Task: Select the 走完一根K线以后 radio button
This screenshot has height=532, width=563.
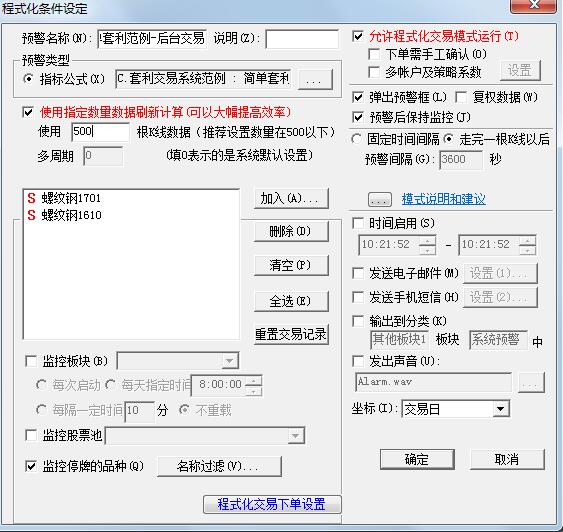Action: click(448, 139)
